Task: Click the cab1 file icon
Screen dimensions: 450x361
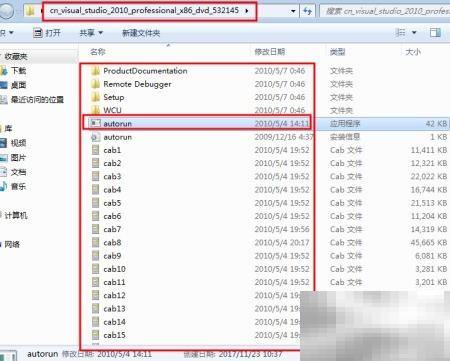Action: point(95,150)
